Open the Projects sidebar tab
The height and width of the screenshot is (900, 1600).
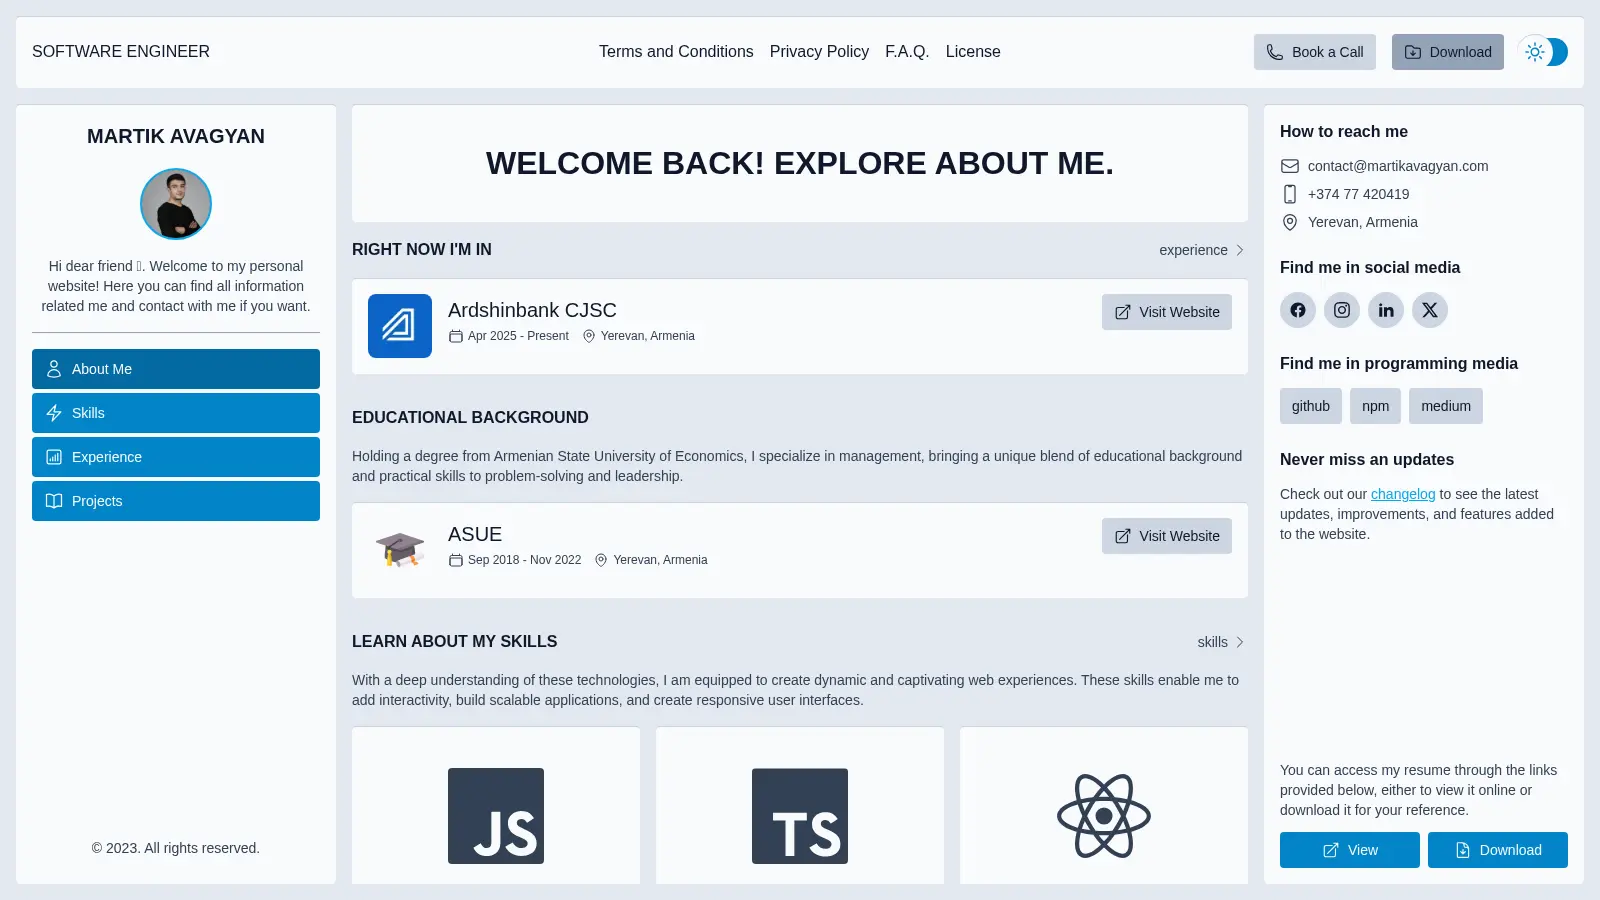click(x=176, y=501)
